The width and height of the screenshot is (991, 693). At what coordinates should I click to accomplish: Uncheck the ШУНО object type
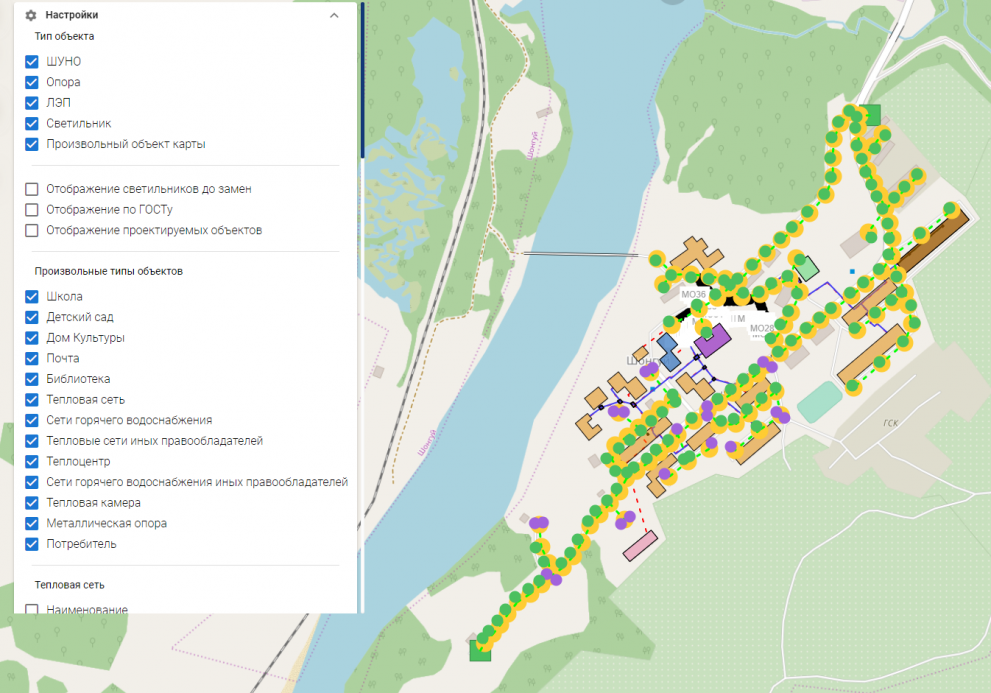click(x=32, y=62)
